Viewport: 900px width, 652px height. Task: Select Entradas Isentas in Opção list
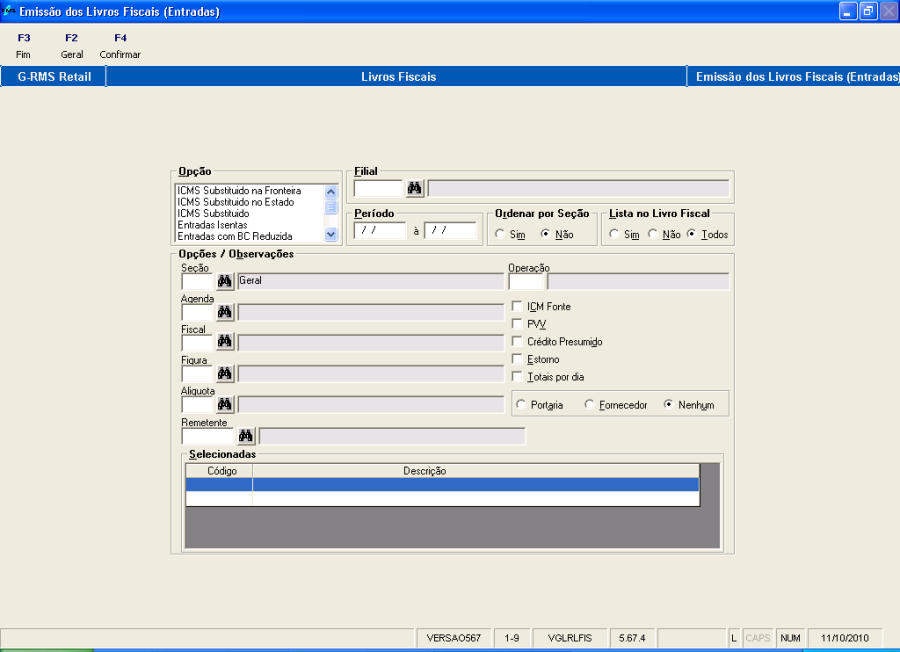212,225
